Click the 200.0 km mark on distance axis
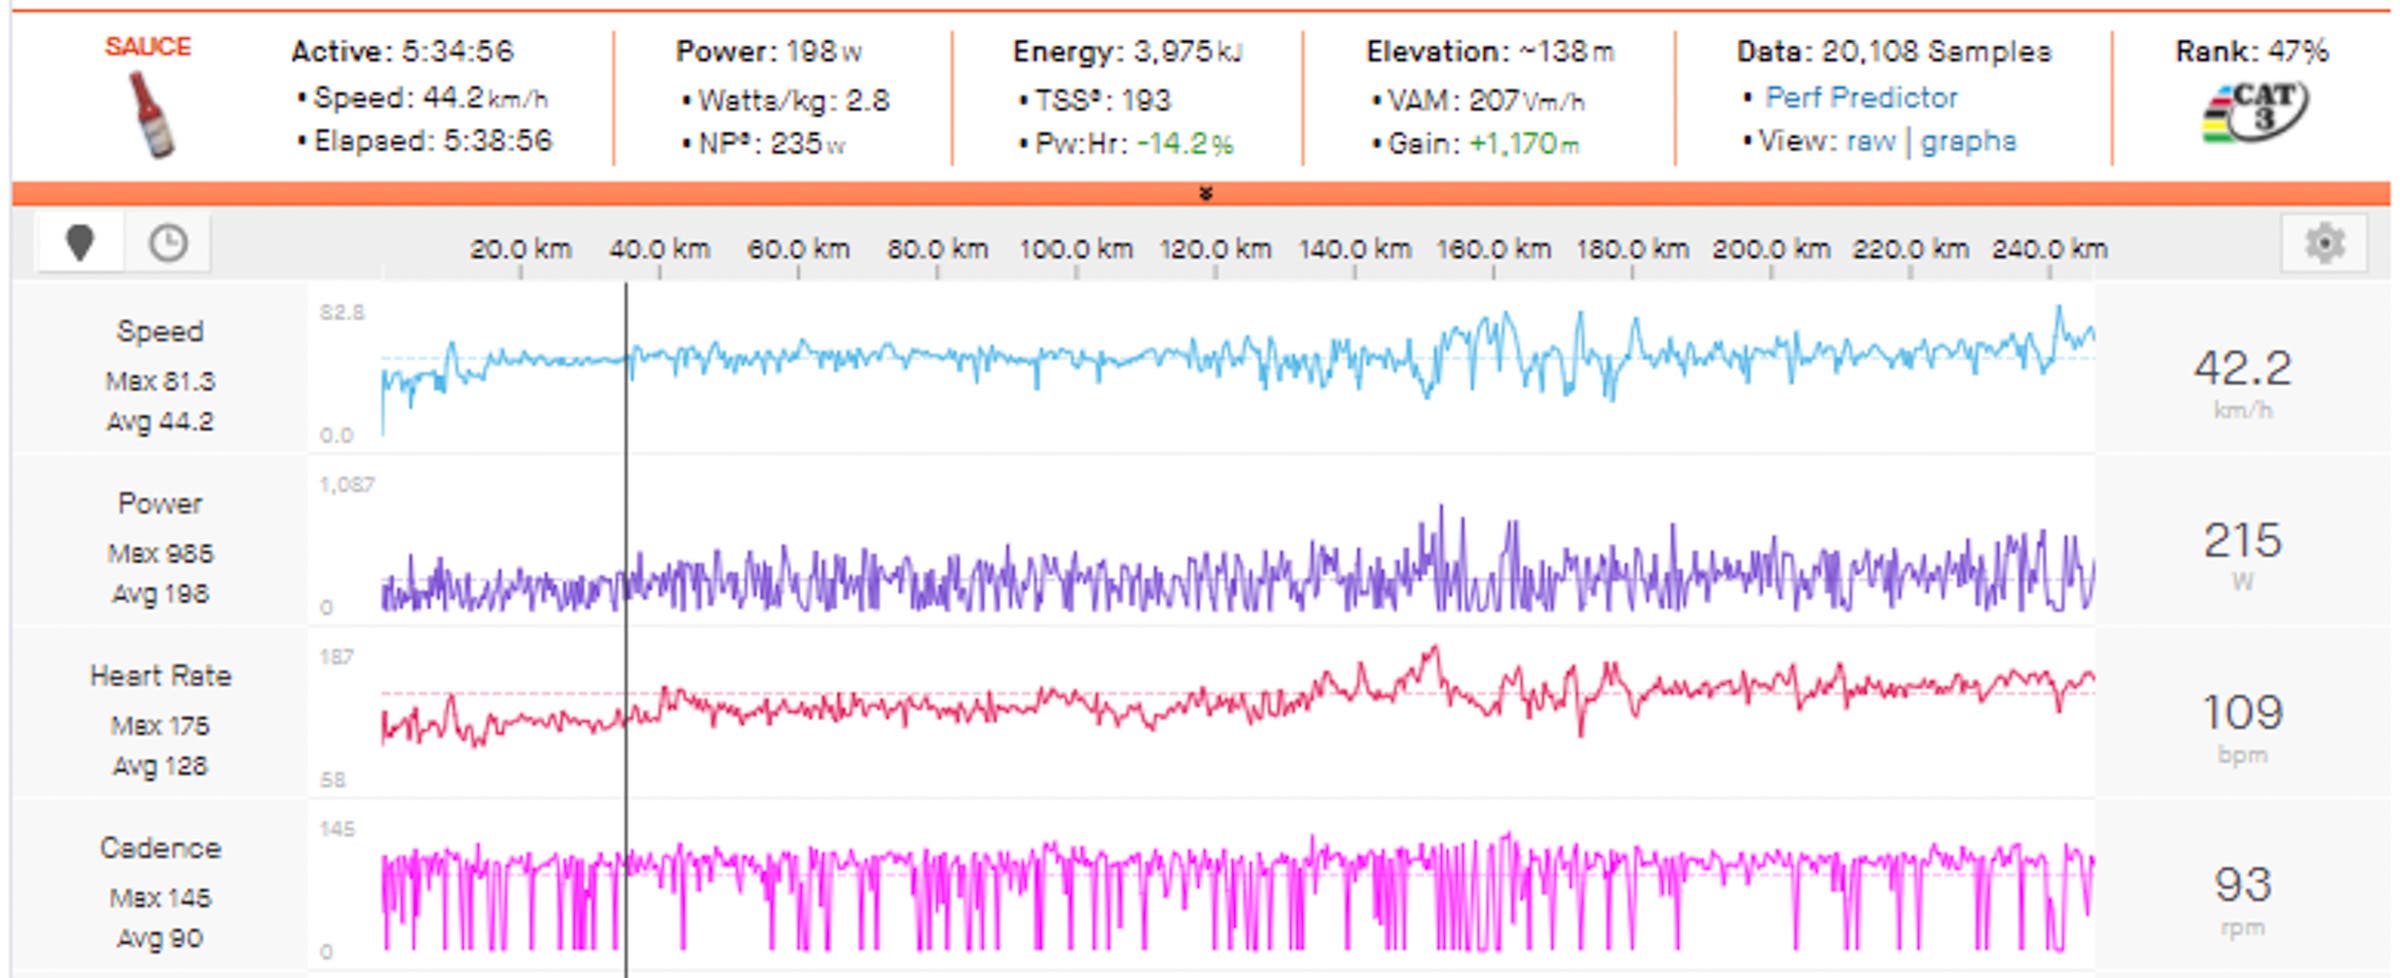The width and height of the screenshot is (2400, 978). pos(1770,249)
